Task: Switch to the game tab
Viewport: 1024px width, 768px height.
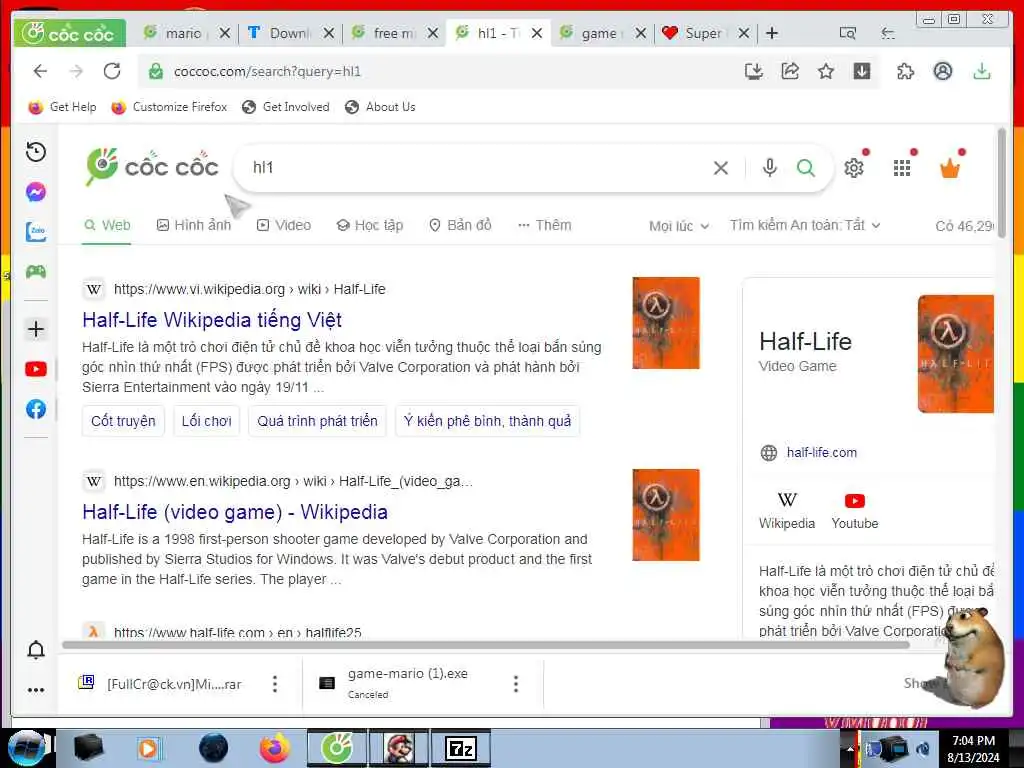Action: (593, 33)
